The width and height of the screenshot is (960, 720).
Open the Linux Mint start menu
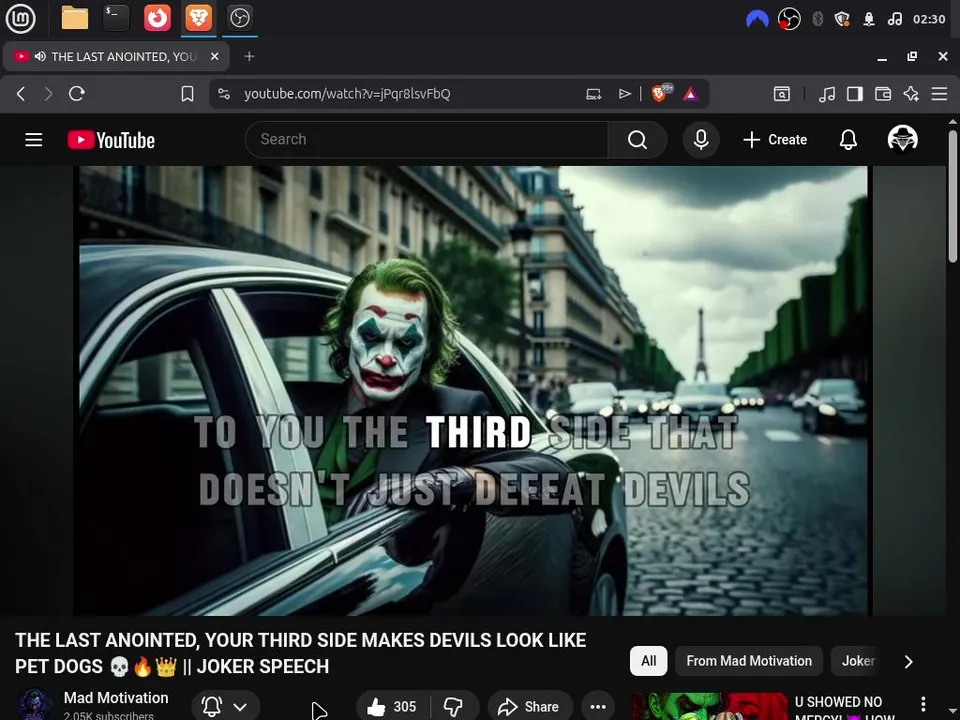click(x=20, y=18)
